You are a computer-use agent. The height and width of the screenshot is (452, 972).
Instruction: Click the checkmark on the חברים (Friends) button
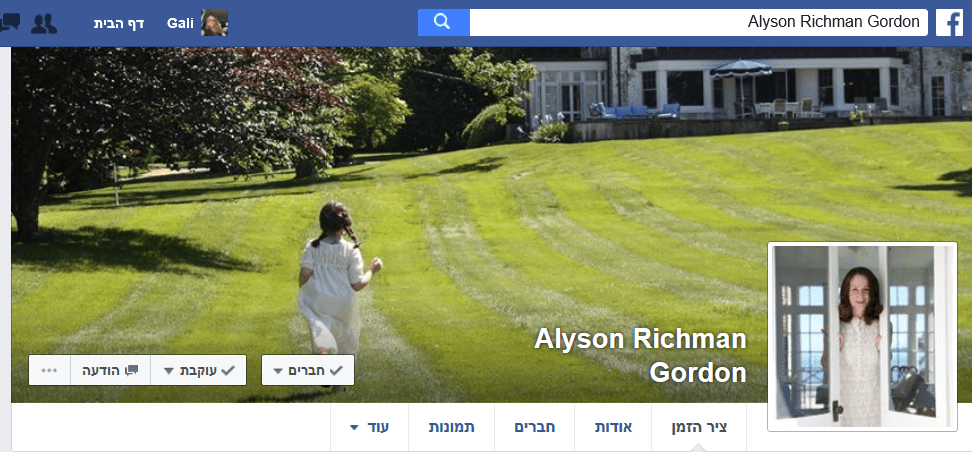click(335, 370)
